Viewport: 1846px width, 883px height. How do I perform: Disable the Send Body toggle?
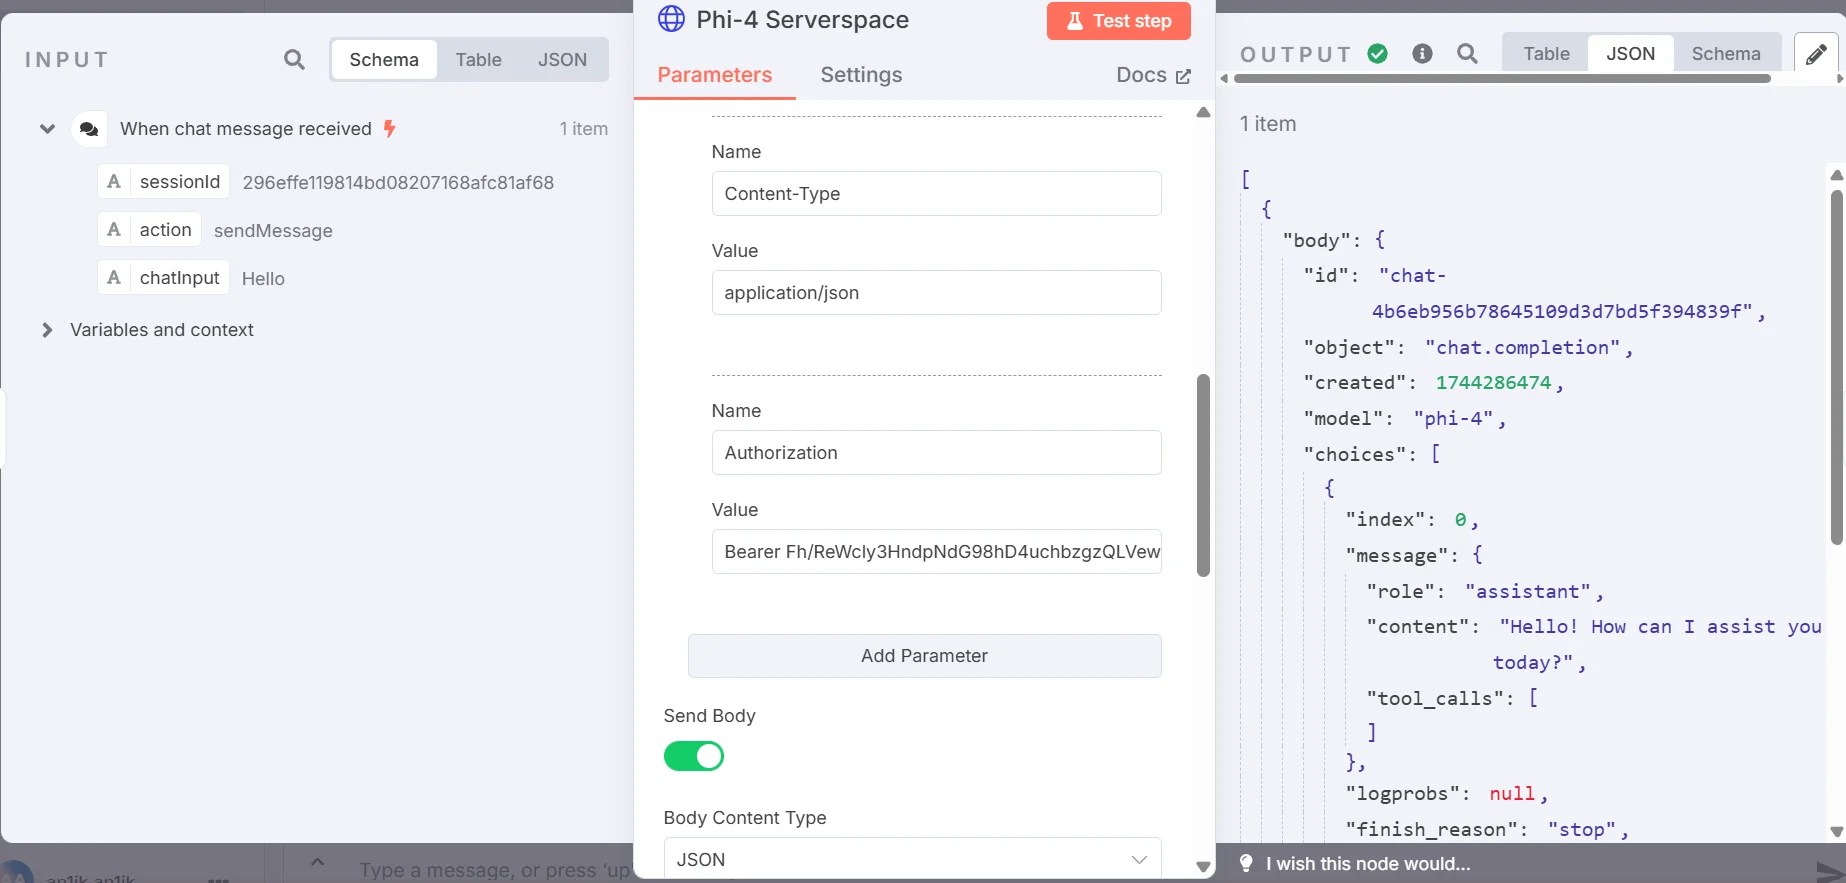(x=694, y=756)
